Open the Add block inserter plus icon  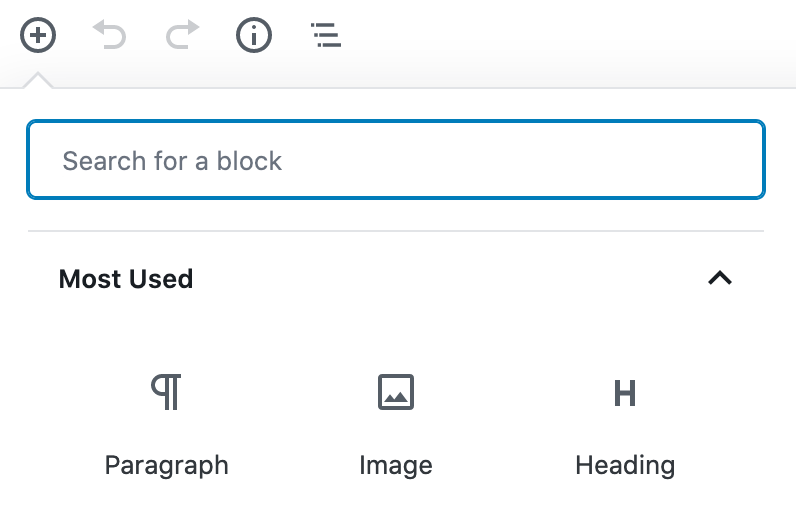tap(38, 35)
